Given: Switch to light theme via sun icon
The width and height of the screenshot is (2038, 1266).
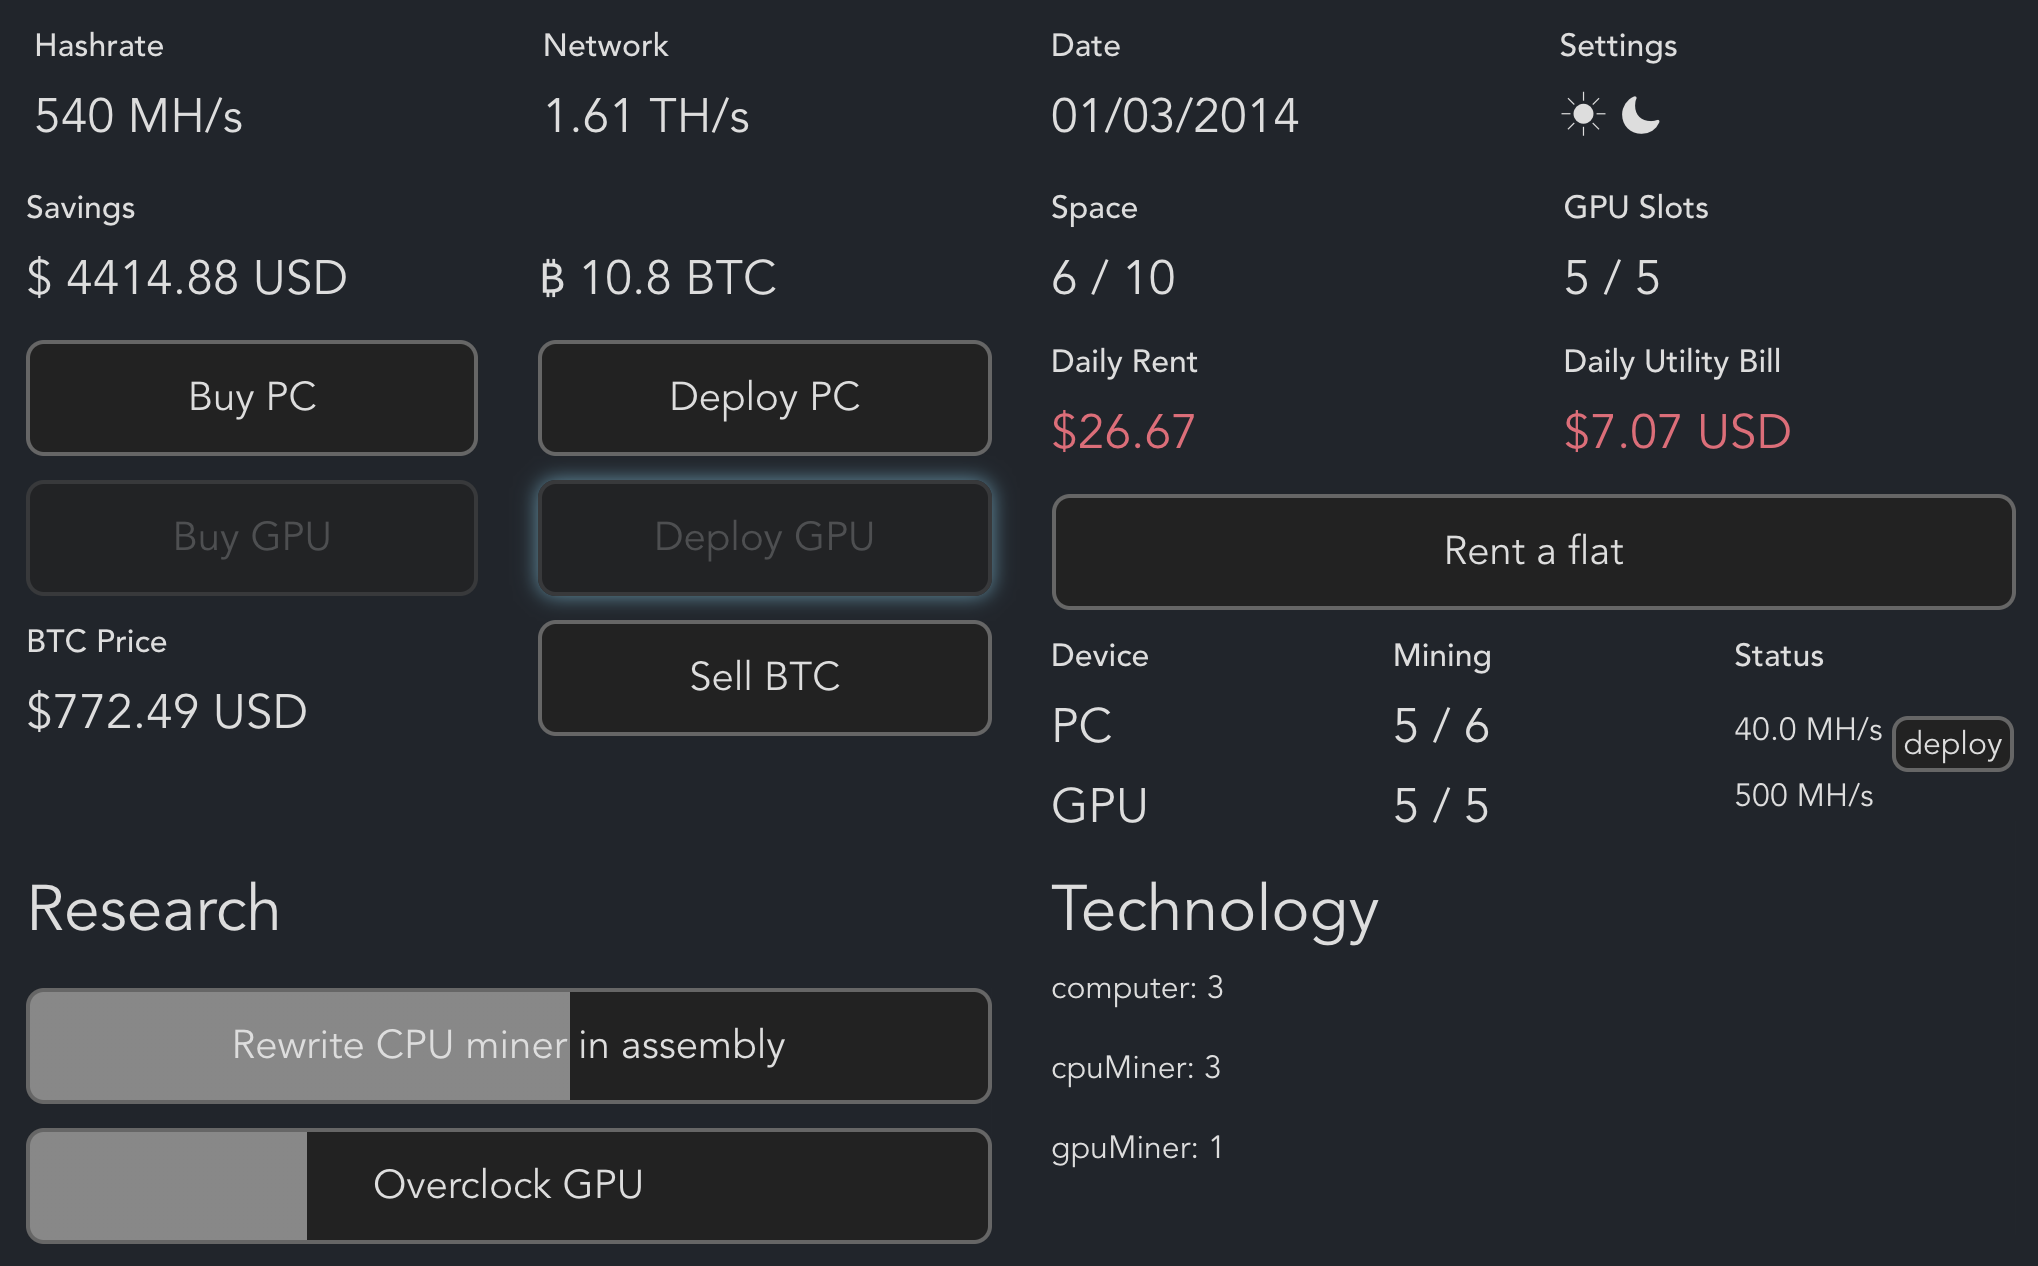Looking at the screenshot, I should coord(1581,114).
